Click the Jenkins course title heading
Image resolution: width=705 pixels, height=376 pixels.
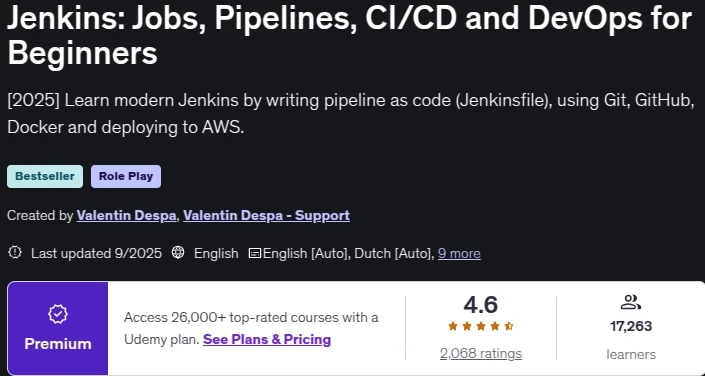coord(349,35)
